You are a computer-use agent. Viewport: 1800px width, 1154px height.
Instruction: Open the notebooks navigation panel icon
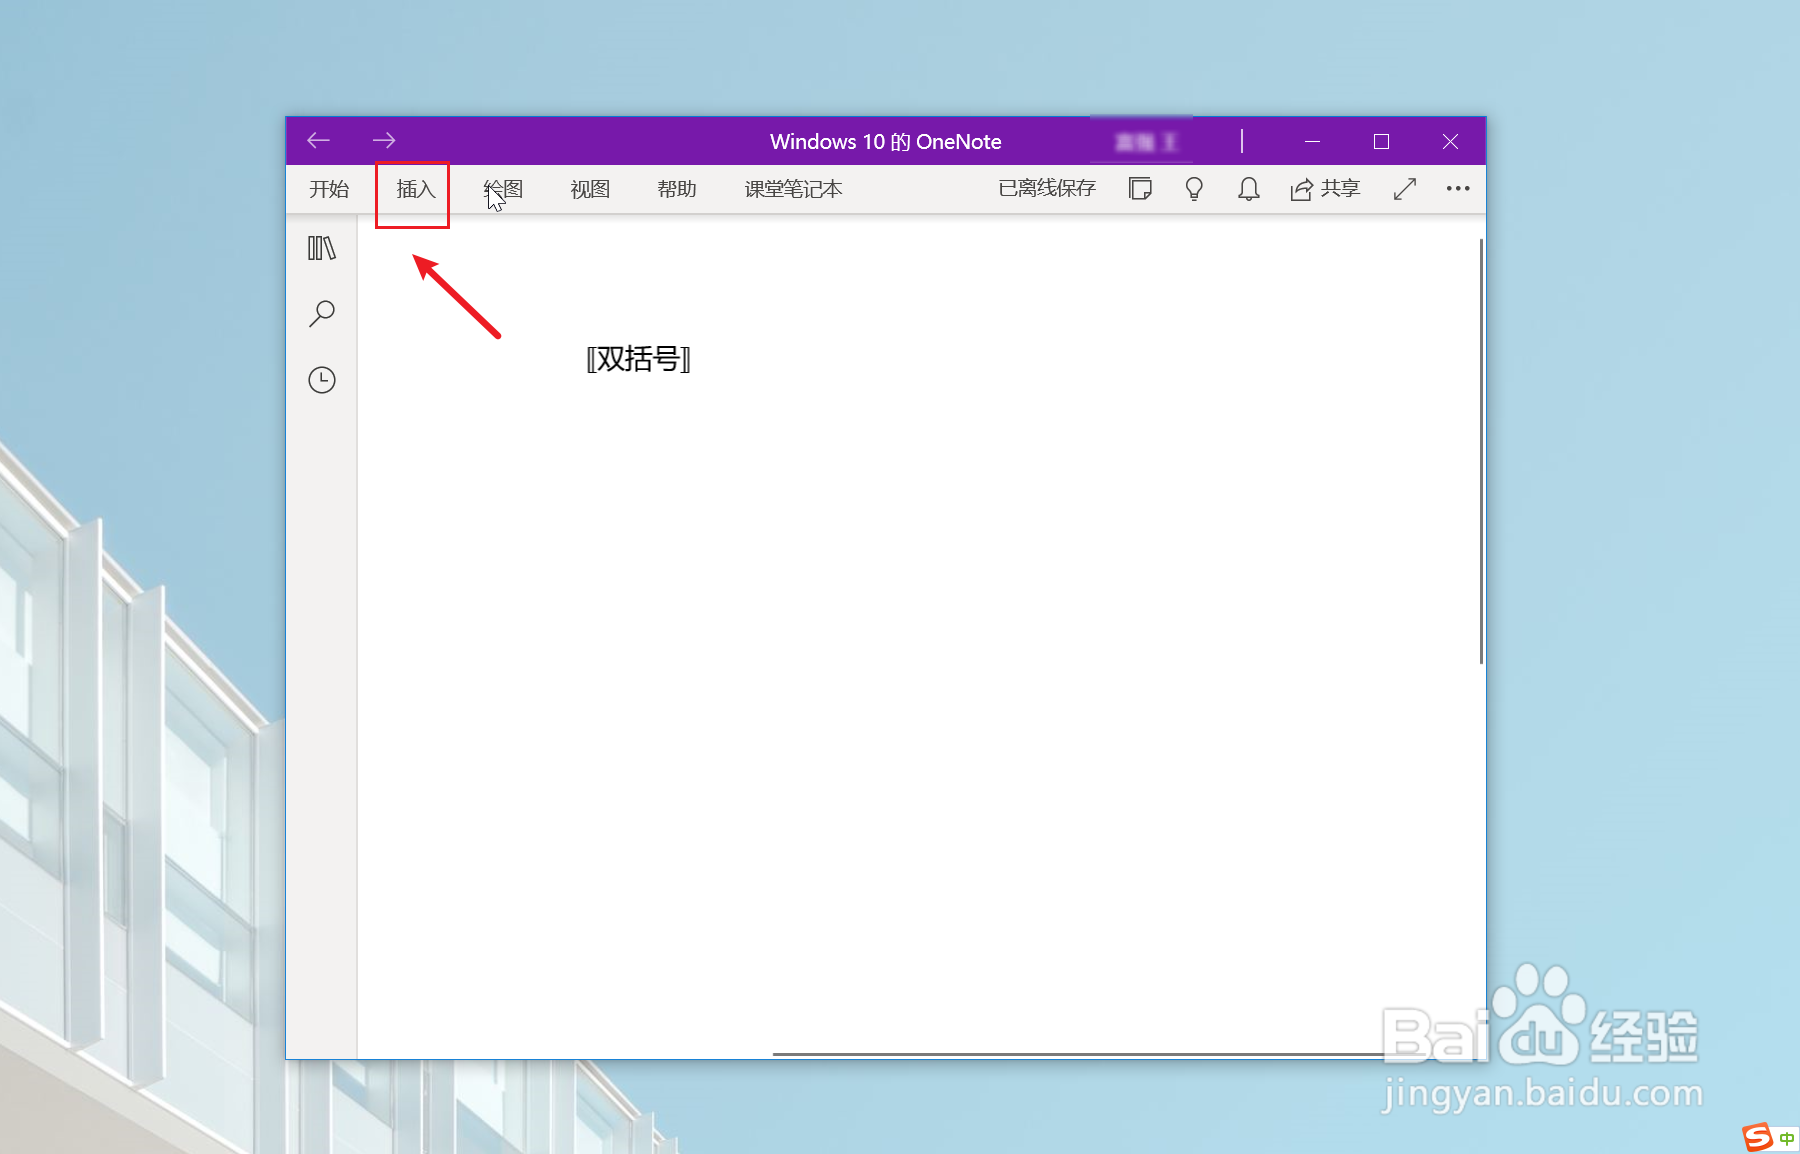pyautogui.click(x=322, y=248)
